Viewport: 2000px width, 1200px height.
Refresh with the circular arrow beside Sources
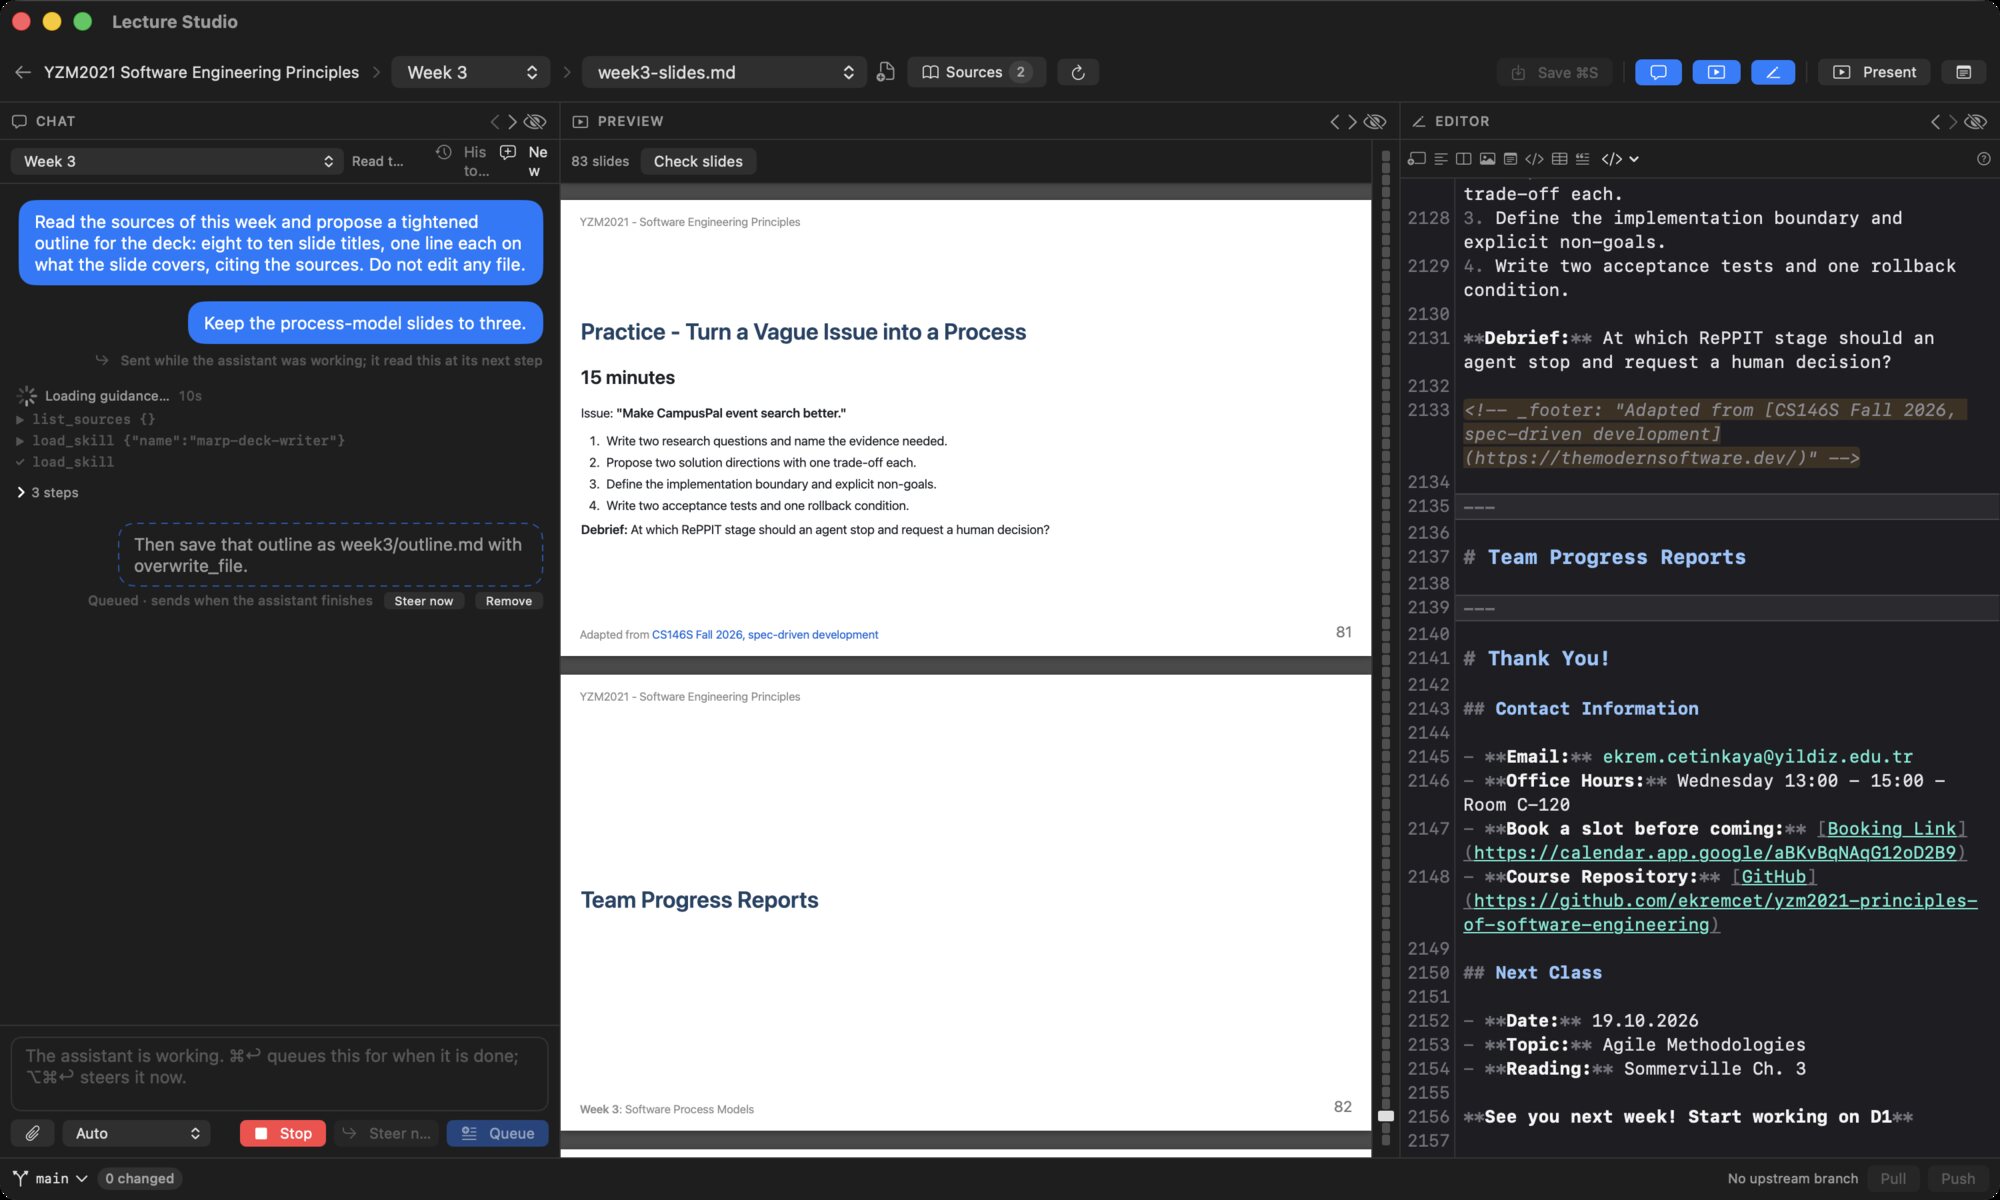pyautogui.click(x=1077, y=72)
